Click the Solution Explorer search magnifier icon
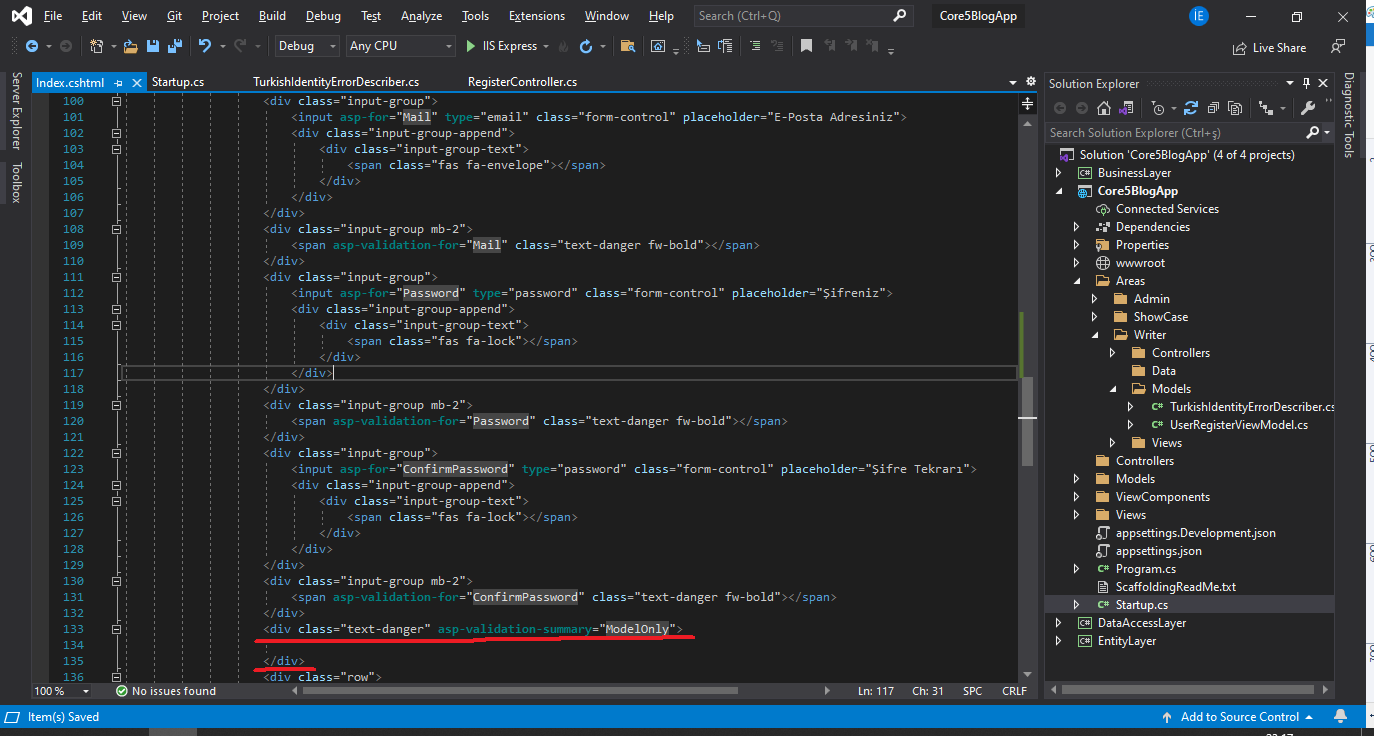Image resolution: width=1374 pixels, height=736 pixels. (x=1313, y=132)
